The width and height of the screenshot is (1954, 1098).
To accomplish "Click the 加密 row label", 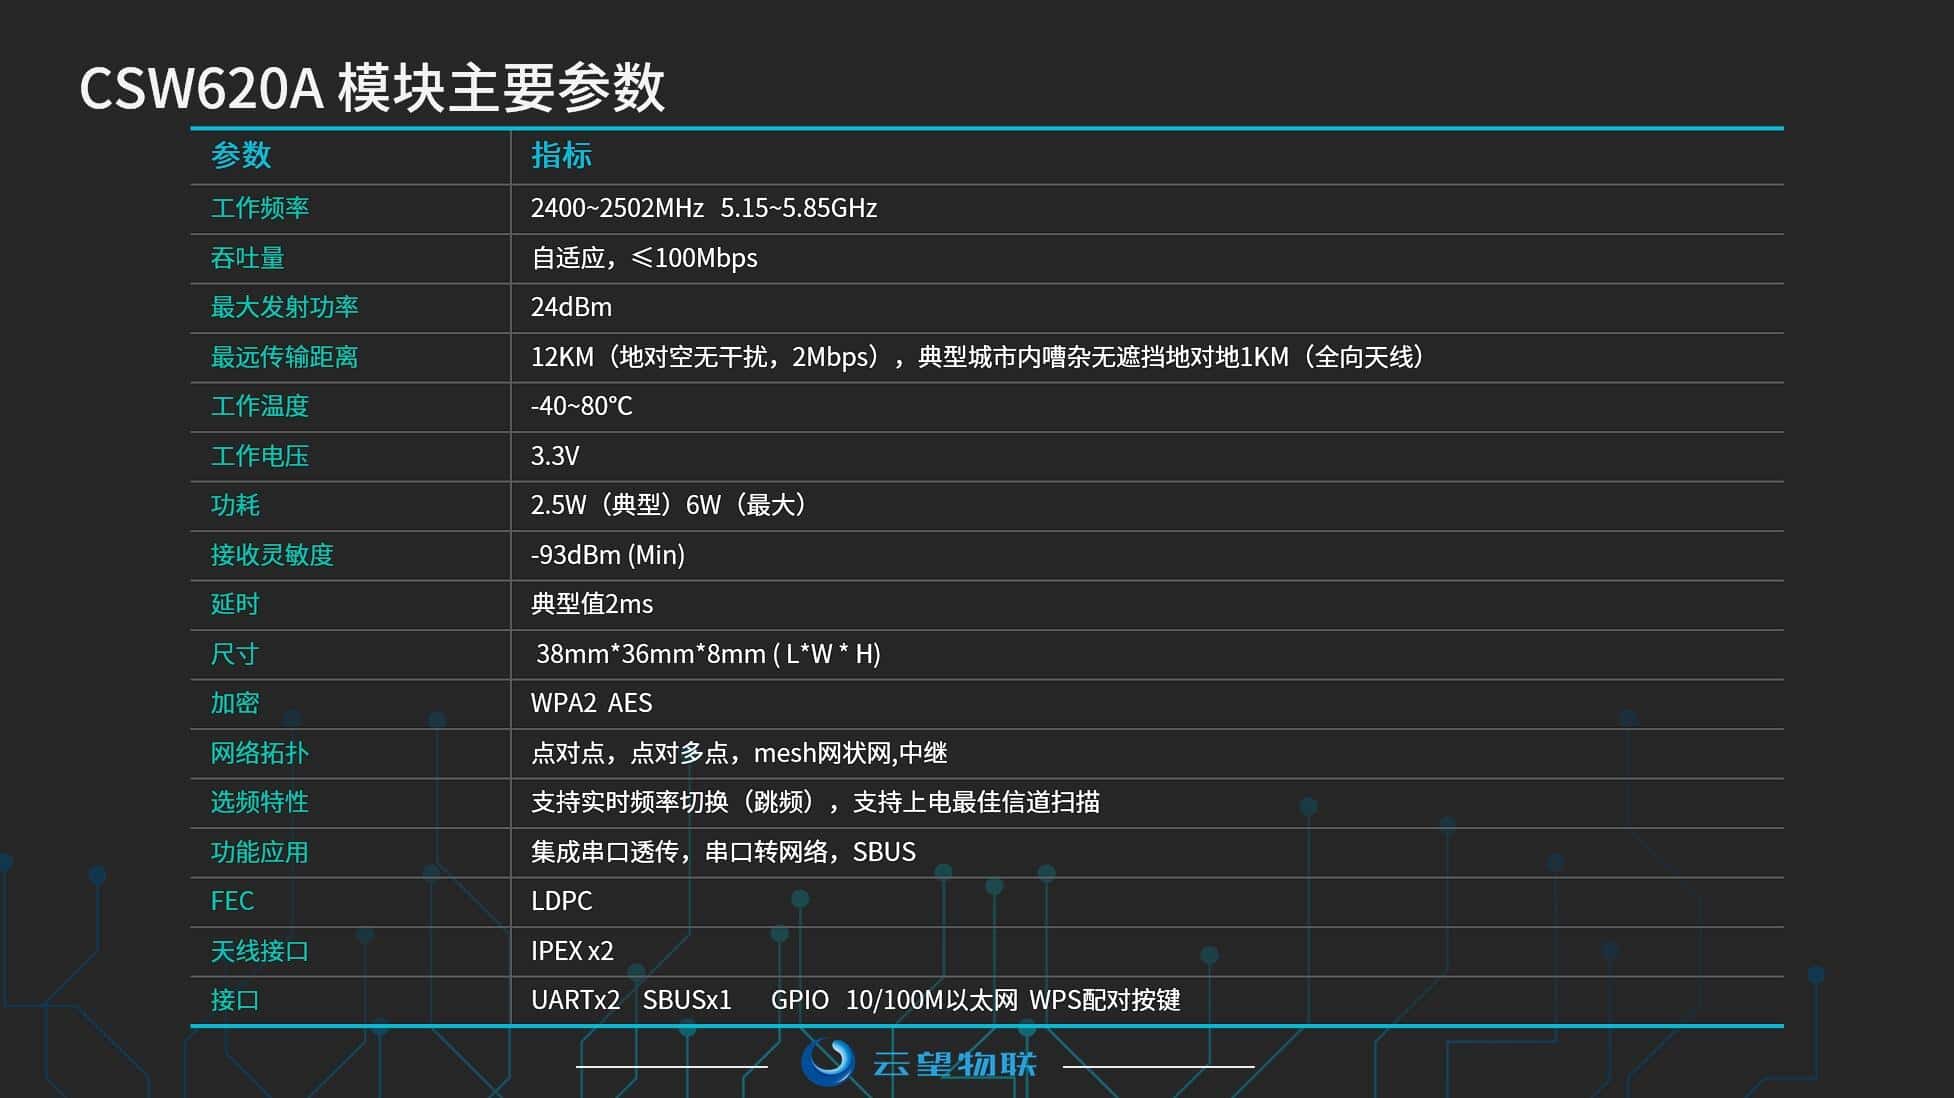I will (235, 703).
